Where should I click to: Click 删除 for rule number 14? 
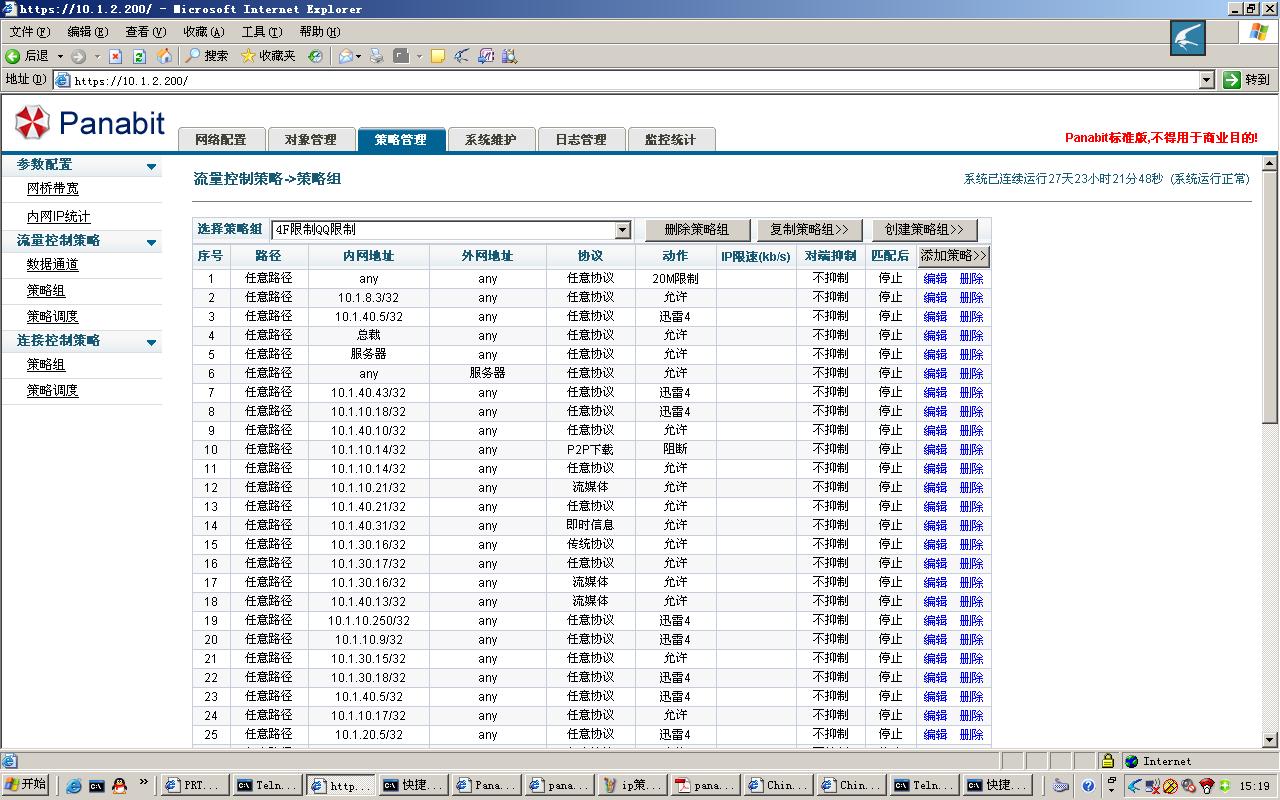[972, 526]
